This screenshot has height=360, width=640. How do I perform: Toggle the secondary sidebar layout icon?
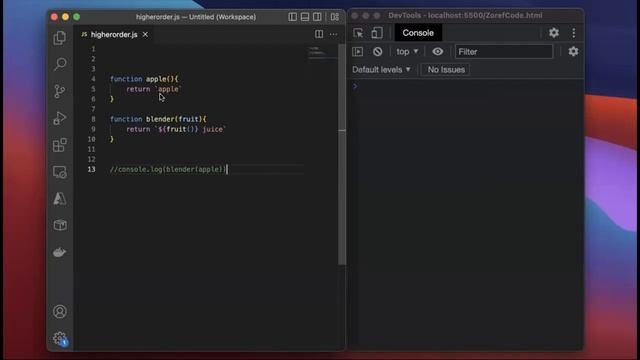click(317, 17)
